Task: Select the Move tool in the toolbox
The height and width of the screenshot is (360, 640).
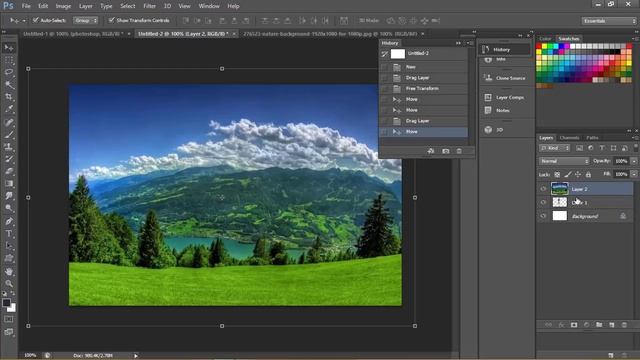Action: [x=9, y=48]
